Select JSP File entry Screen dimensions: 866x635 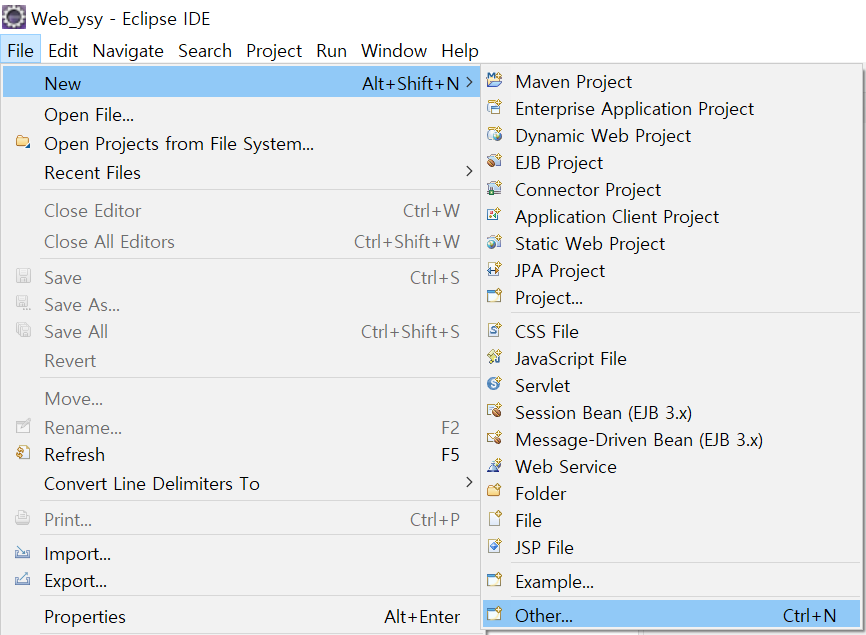tap(672, 547)
